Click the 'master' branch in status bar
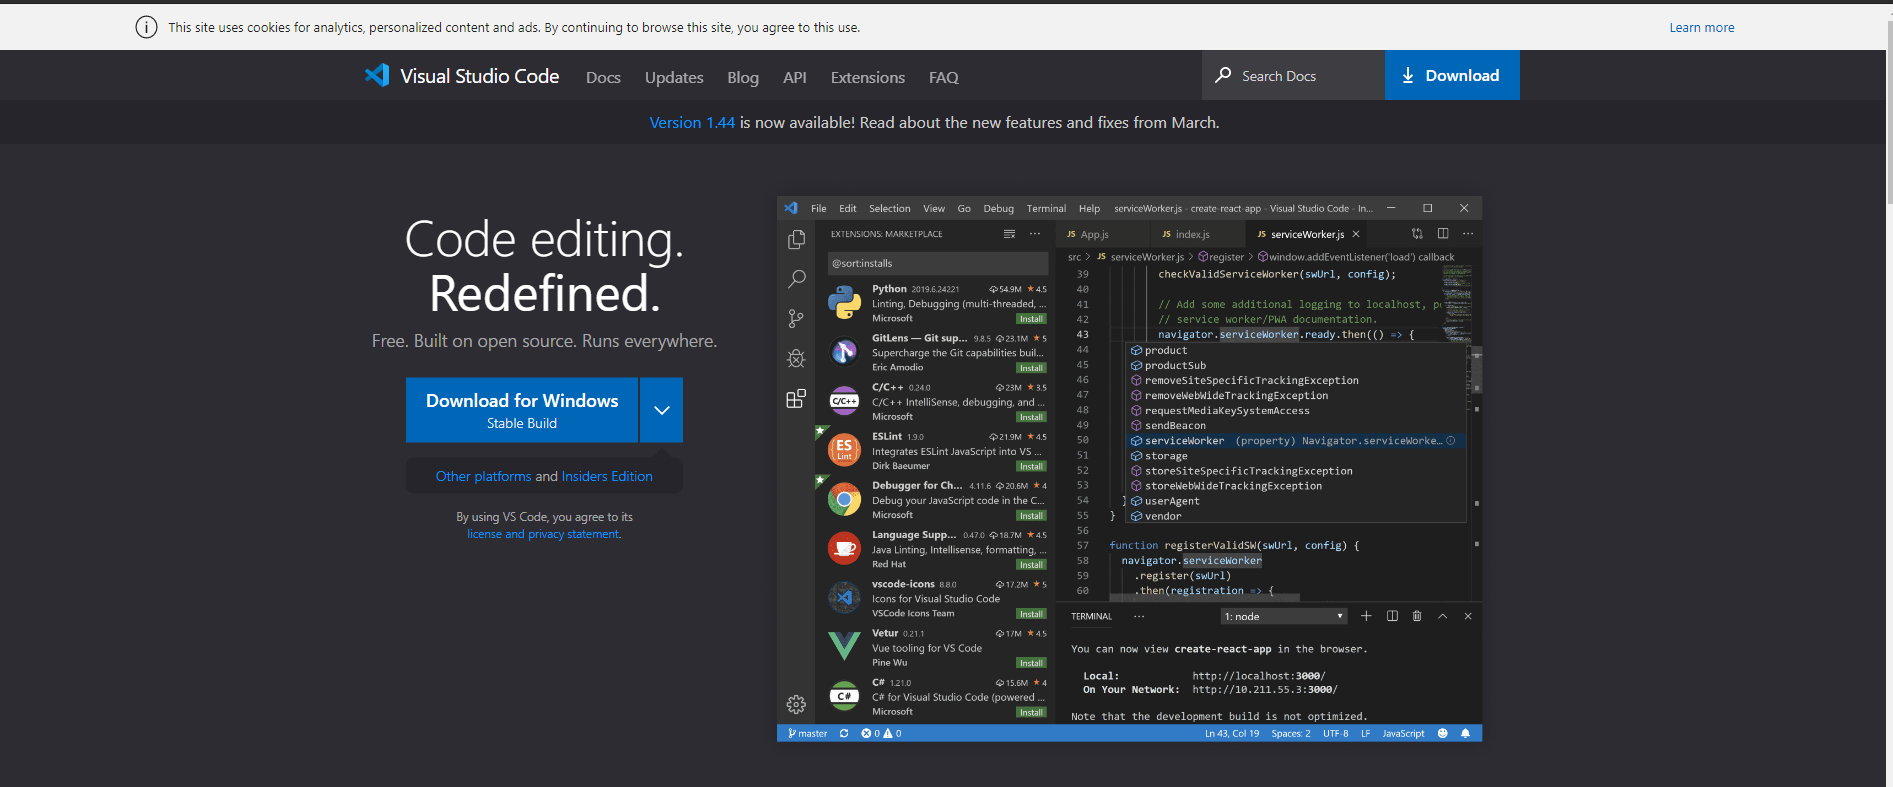This screenshot has height=787, width=1893. [x=808, y=733]
